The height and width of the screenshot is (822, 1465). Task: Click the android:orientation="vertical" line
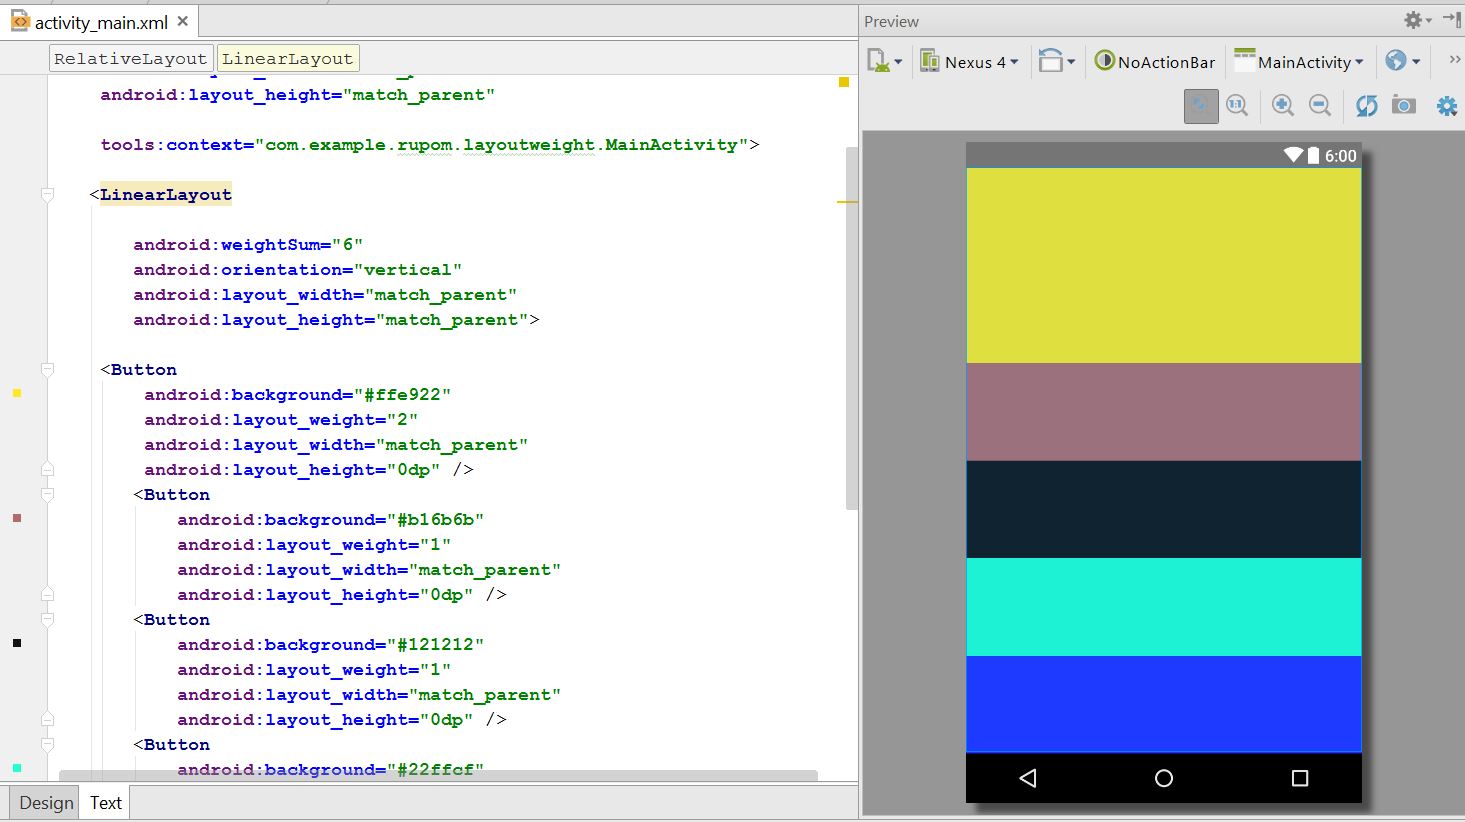click(297, 269)
